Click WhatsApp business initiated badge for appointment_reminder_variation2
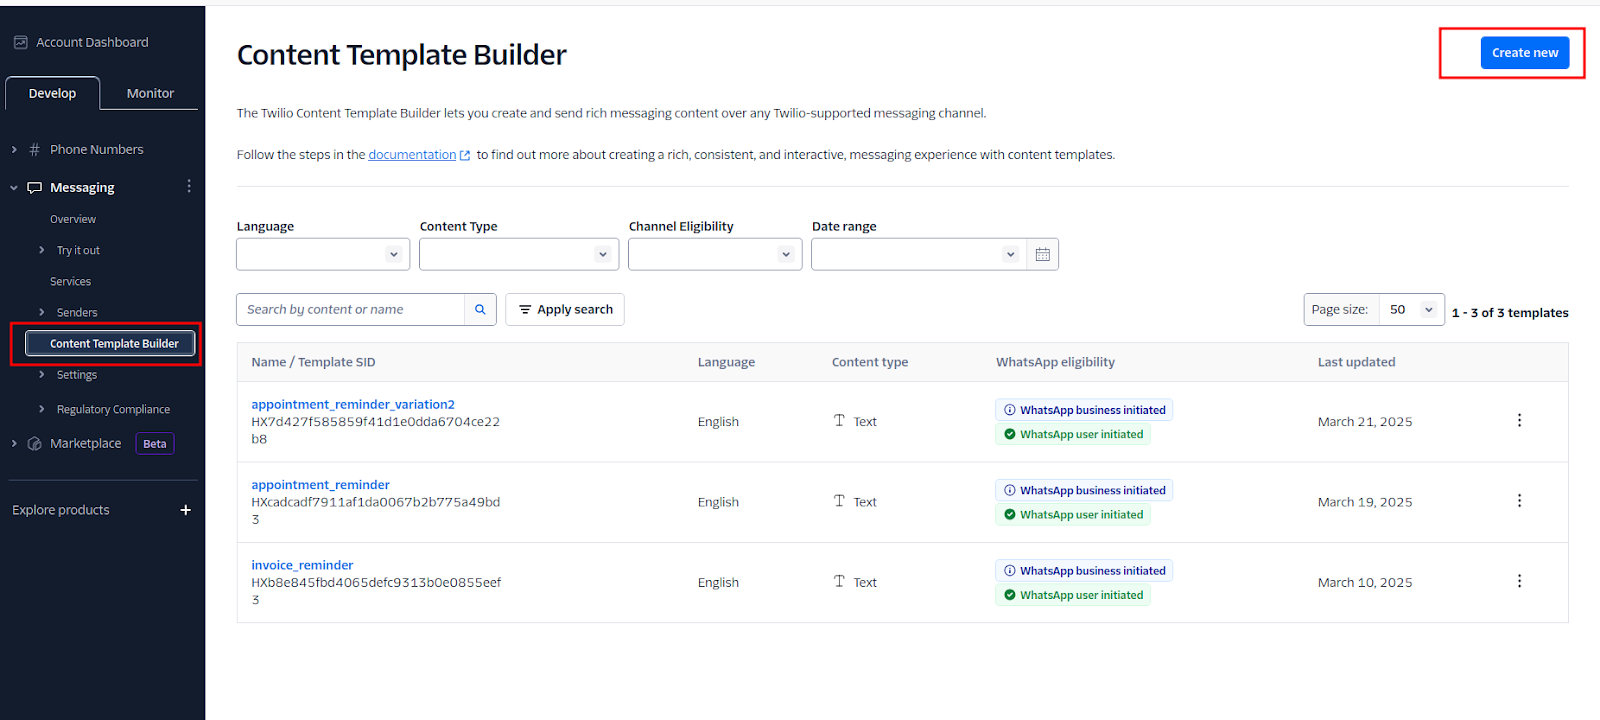This screenshot has width=1600, height=720. click(x=1084, y=410)
